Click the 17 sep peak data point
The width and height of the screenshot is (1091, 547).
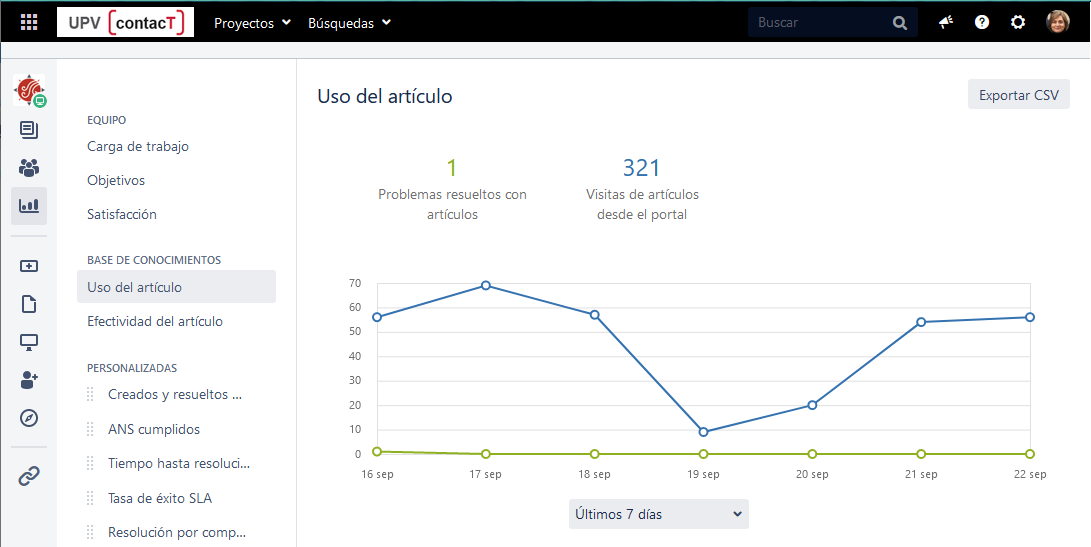pos(486,285)
